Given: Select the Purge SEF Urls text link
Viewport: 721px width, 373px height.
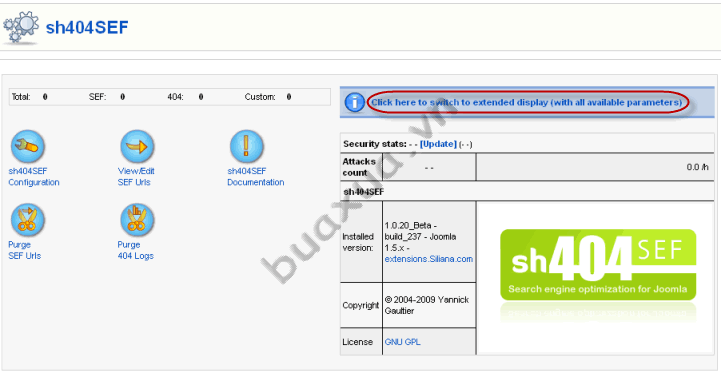Looking at the screenshot, I should (x=24, y=250).
